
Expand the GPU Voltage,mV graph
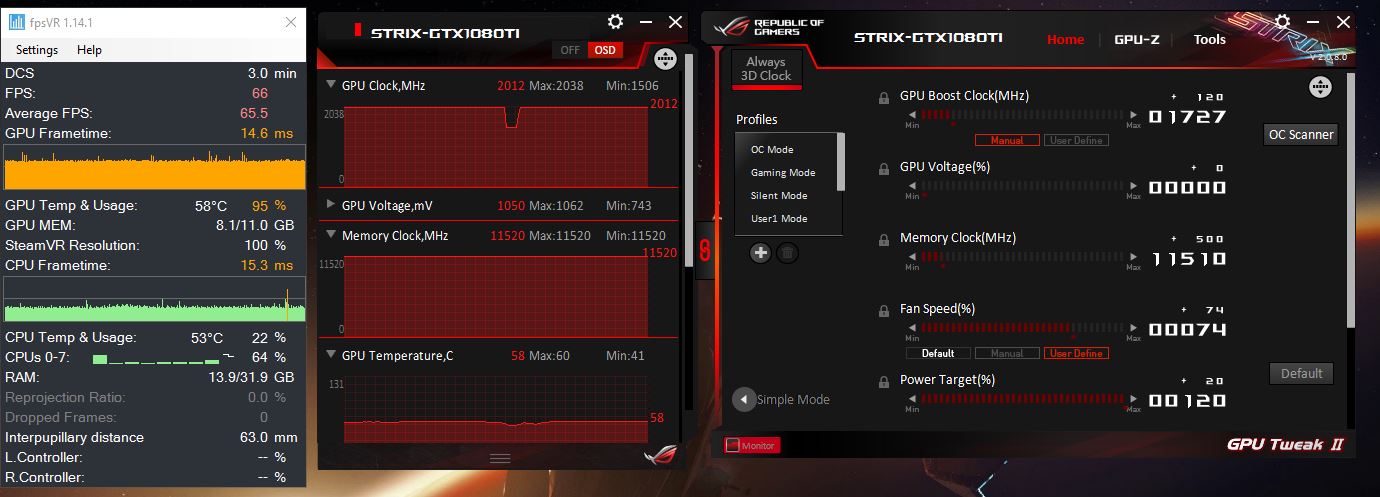331,205
